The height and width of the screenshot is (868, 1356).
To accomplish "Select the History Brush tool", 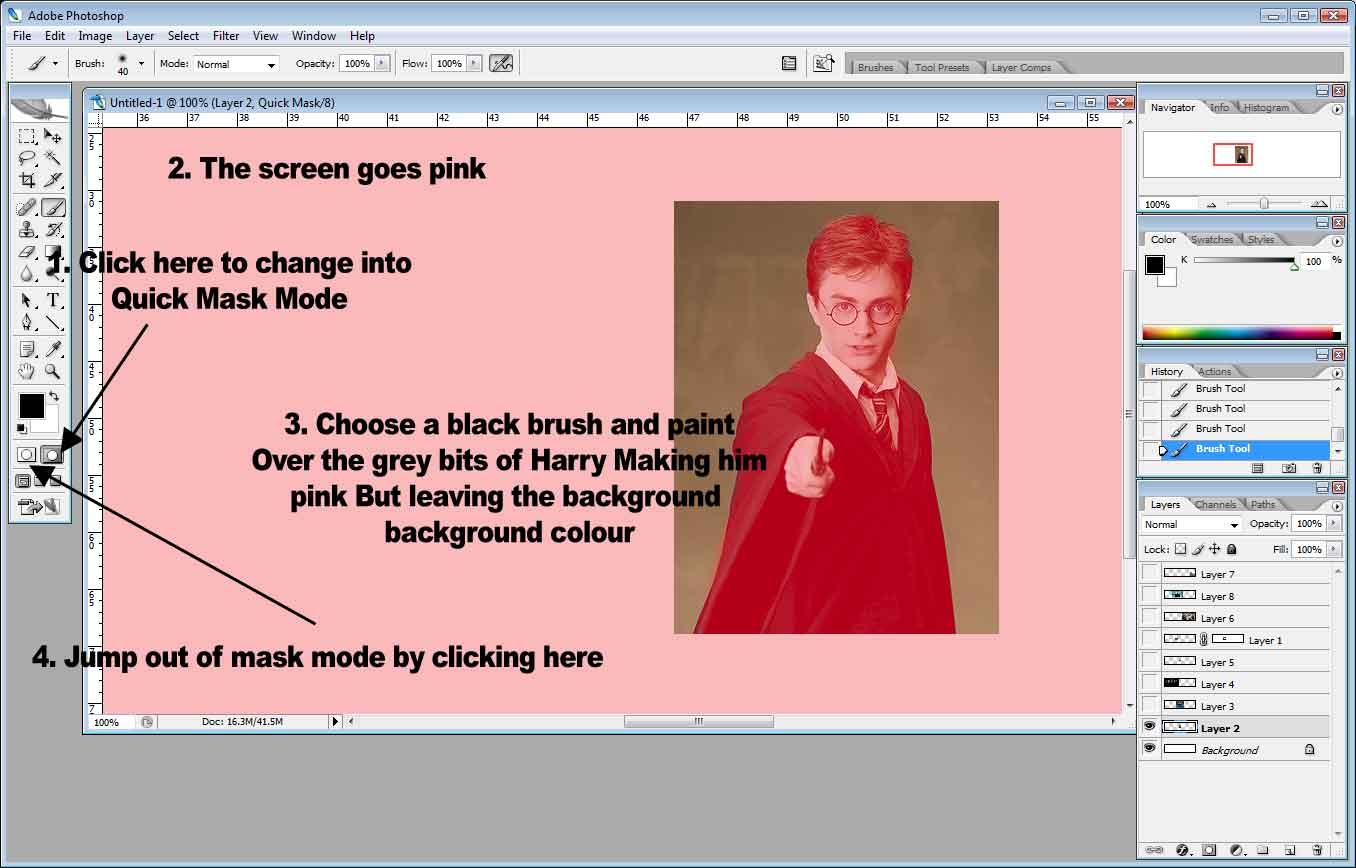I will (x=53, y=230).
